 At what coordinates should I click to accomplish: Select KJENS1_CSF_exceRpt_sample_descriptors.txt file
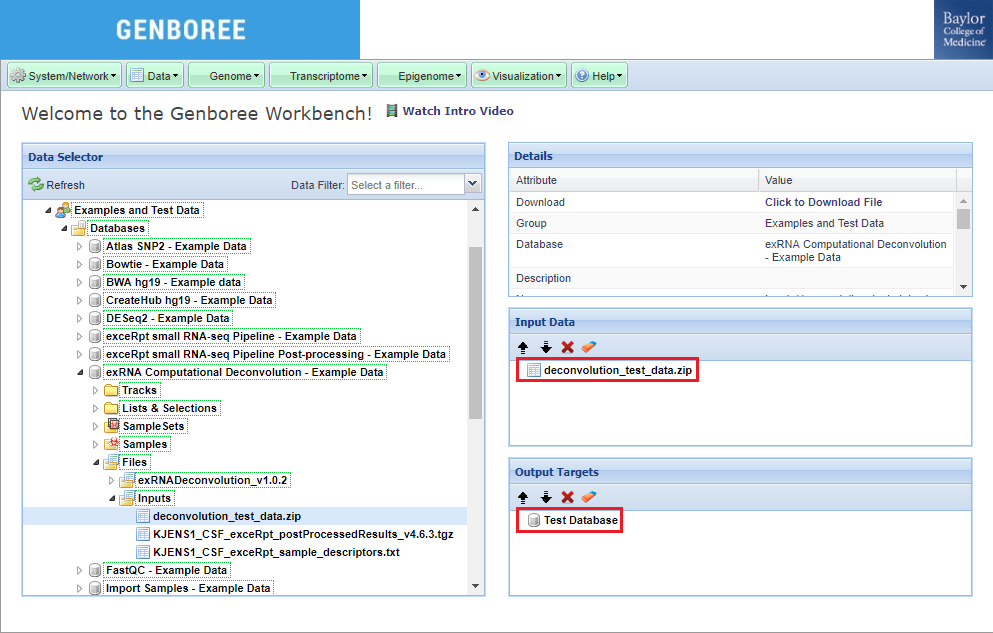point(276,552)
